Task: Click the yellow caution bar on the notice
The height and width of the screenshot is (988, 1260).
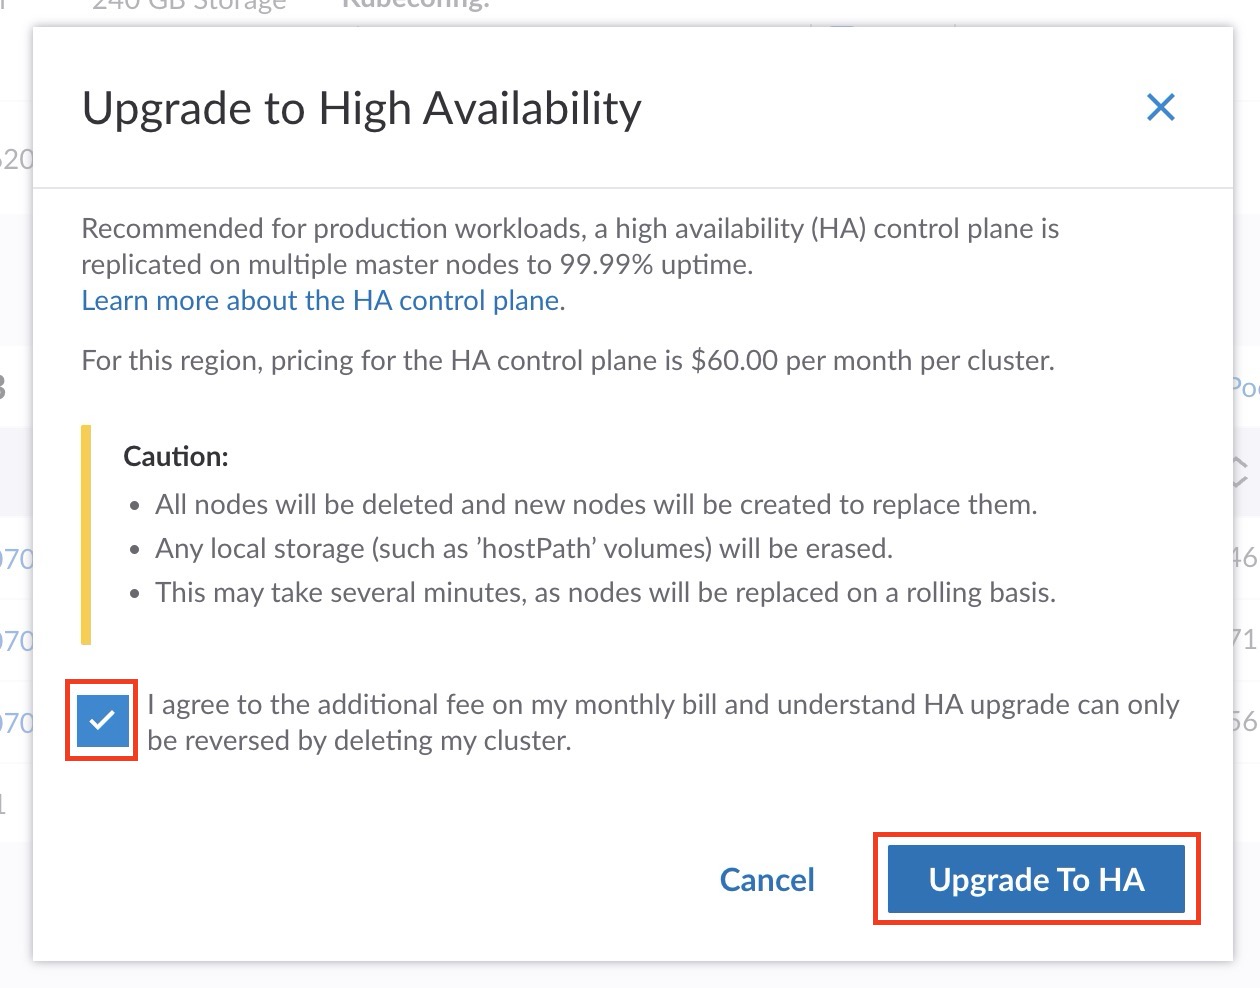Action: [x=86, y=535]
